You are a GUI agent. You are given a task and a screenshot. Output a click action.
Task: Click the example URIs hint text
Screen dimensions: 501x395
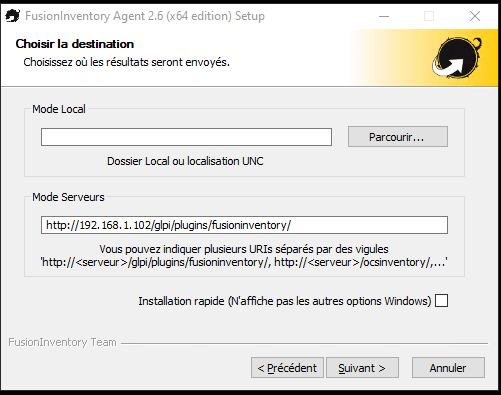244,262
